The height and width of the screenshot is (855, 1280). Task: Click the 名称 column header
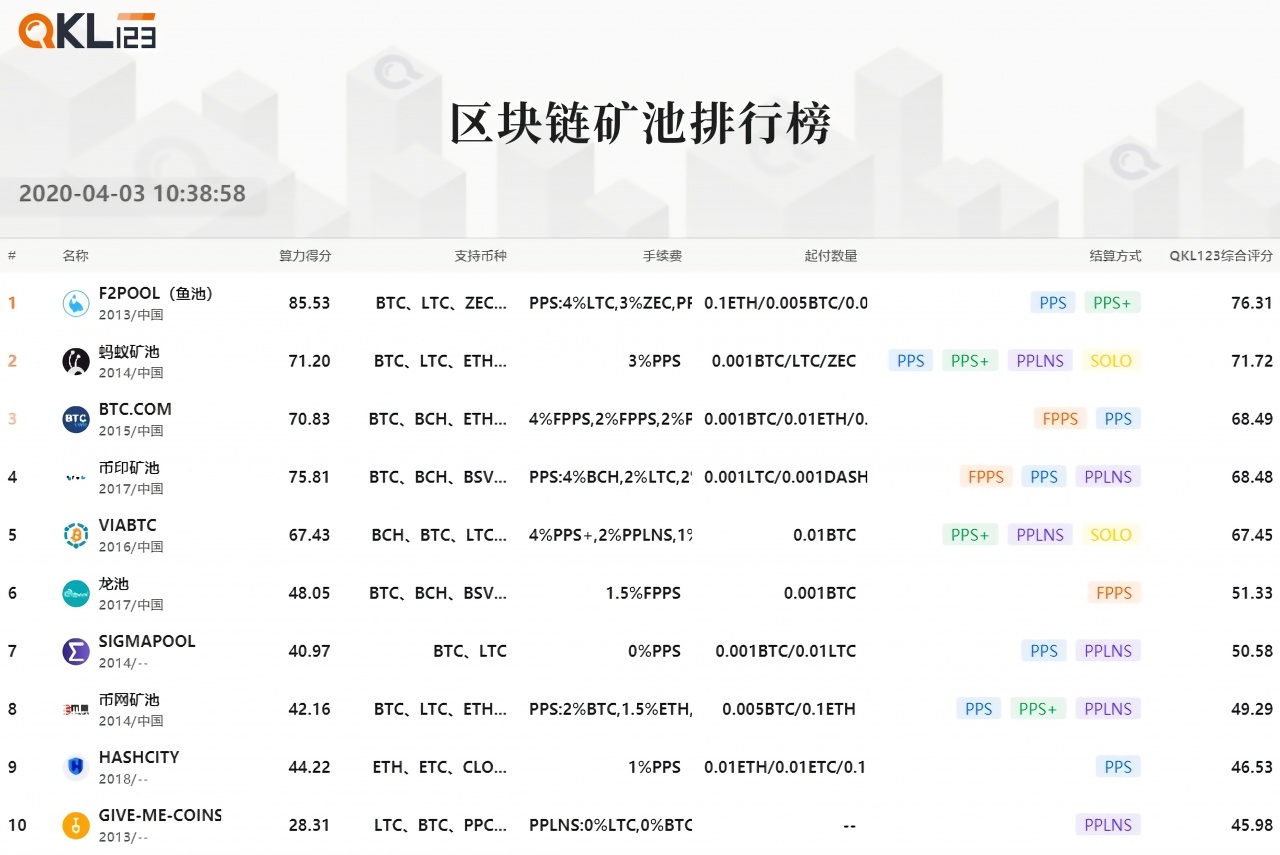coord(75,256)
